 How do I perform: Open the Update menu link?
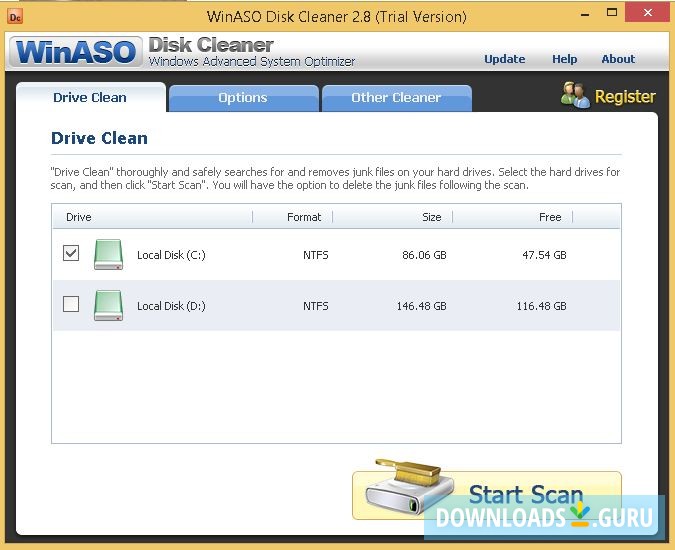coord(505,59)
